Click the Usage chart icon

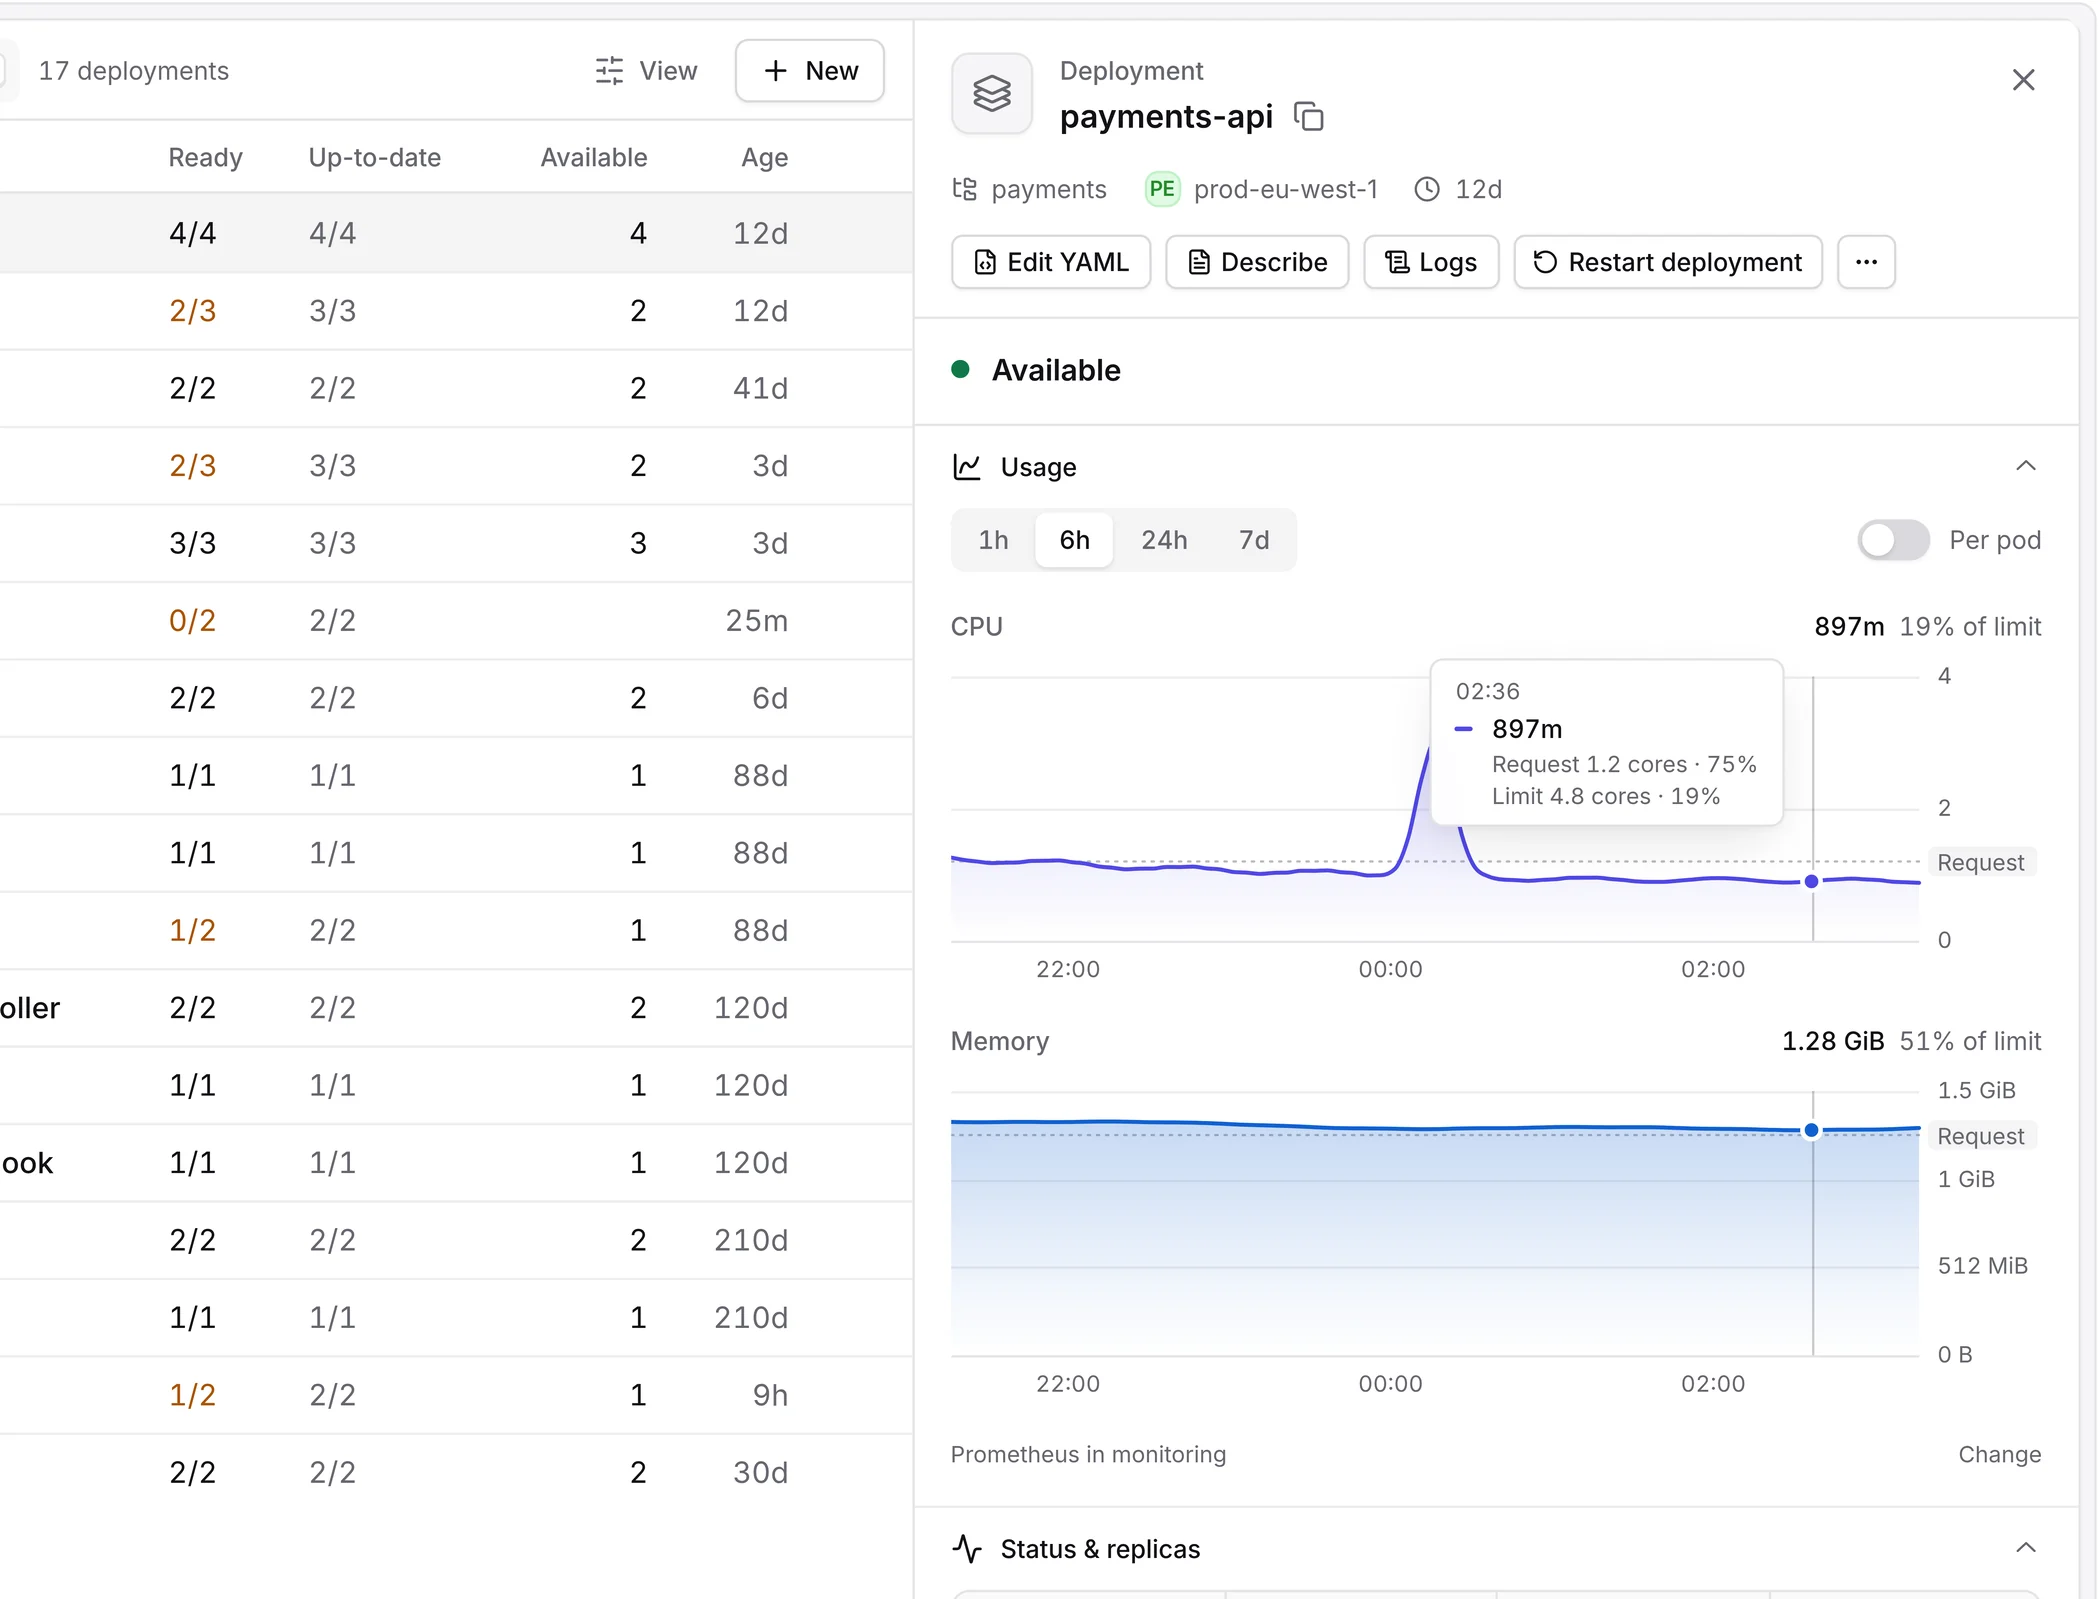coord(967,467)
